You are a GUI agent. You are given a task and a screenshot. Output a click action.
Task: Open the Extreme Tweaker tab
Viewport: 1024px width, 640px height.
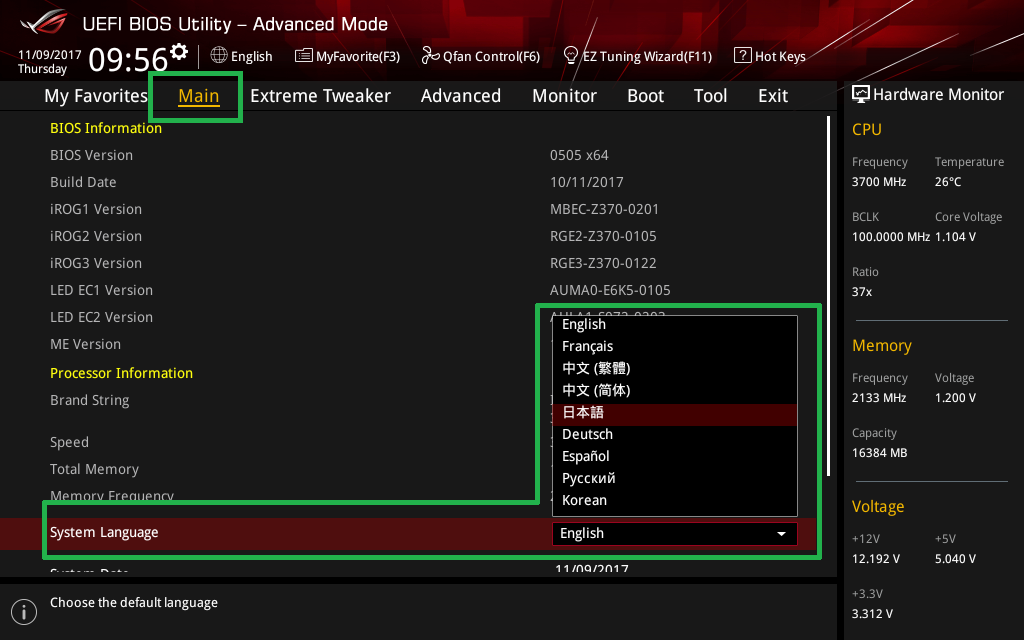[x=320, y=96]
